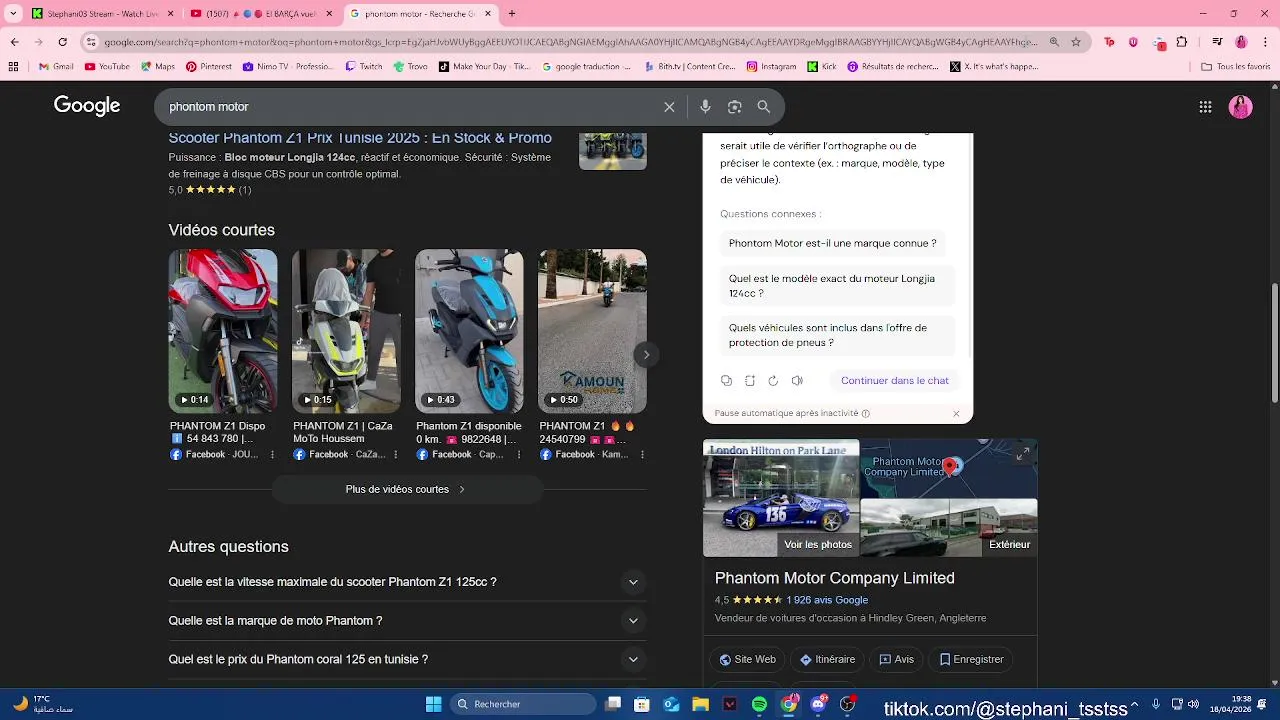Click Site Web button for Phantom Motor

748,660
